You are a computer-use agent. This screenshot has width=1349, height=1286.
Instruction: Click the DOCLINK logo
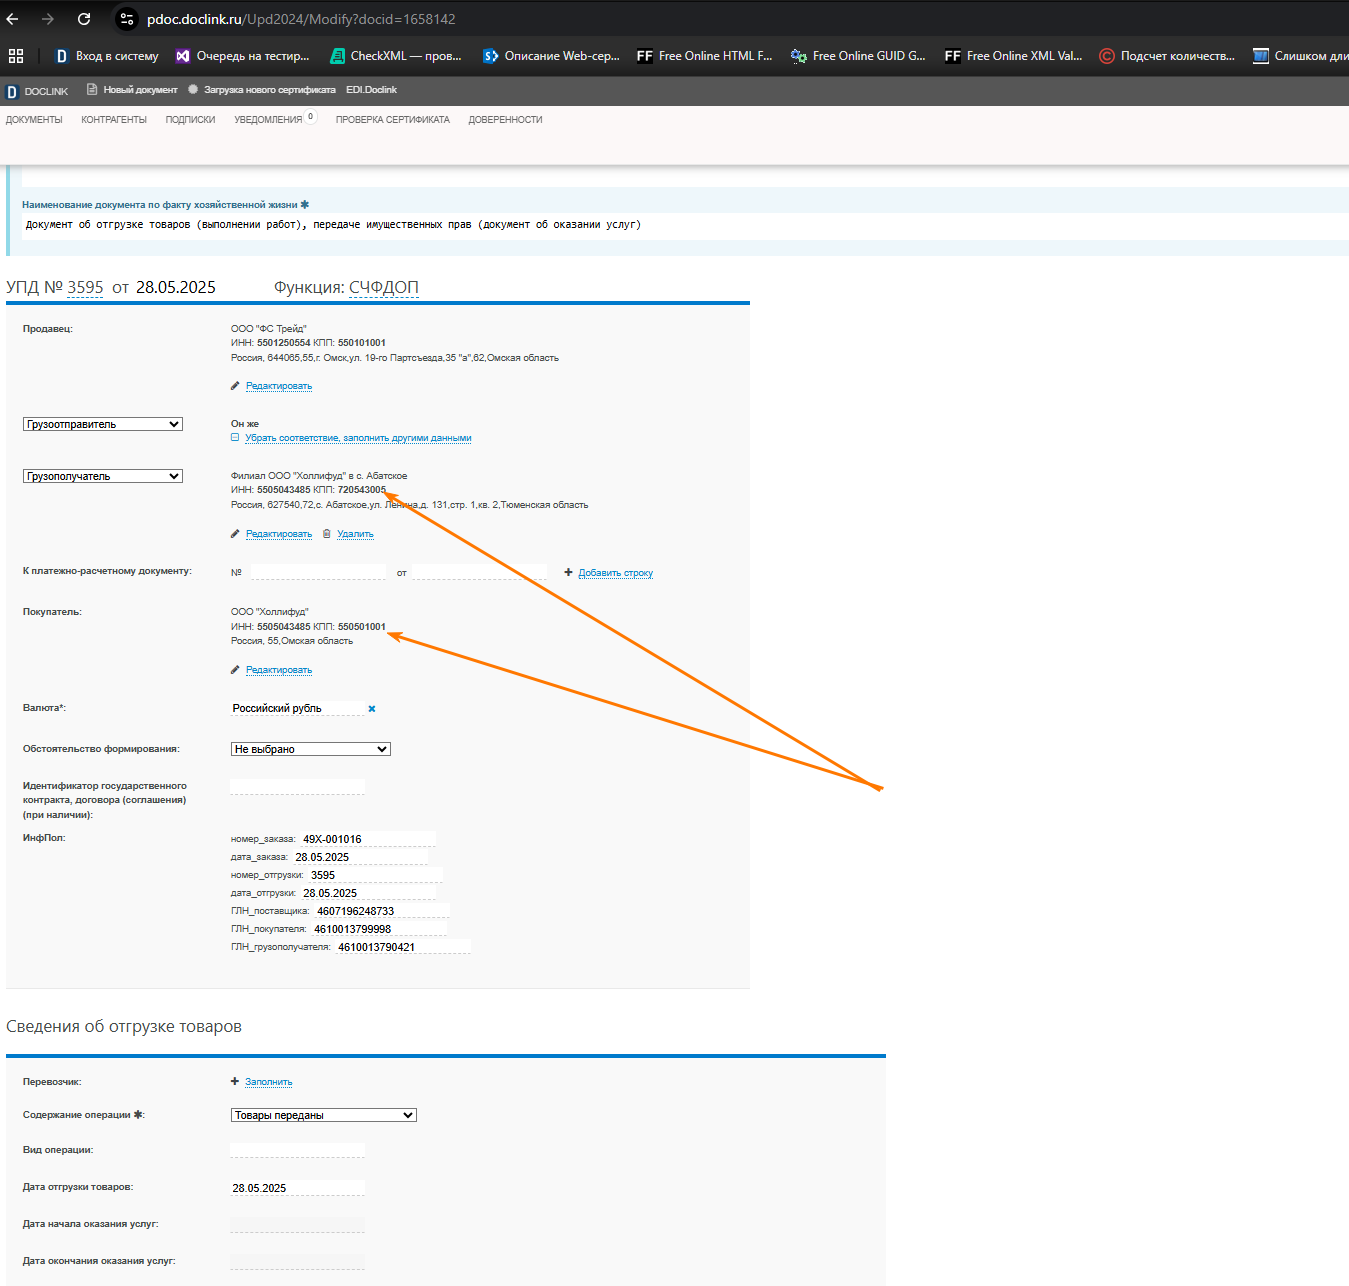pyautogui.click(x=37, y=91)
